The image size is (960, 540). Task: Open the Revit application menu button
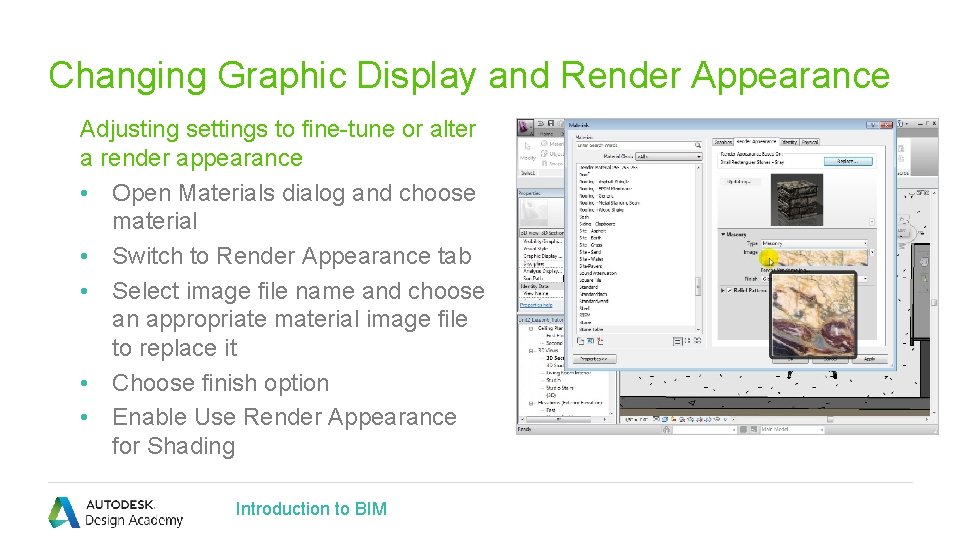point(525,127)
